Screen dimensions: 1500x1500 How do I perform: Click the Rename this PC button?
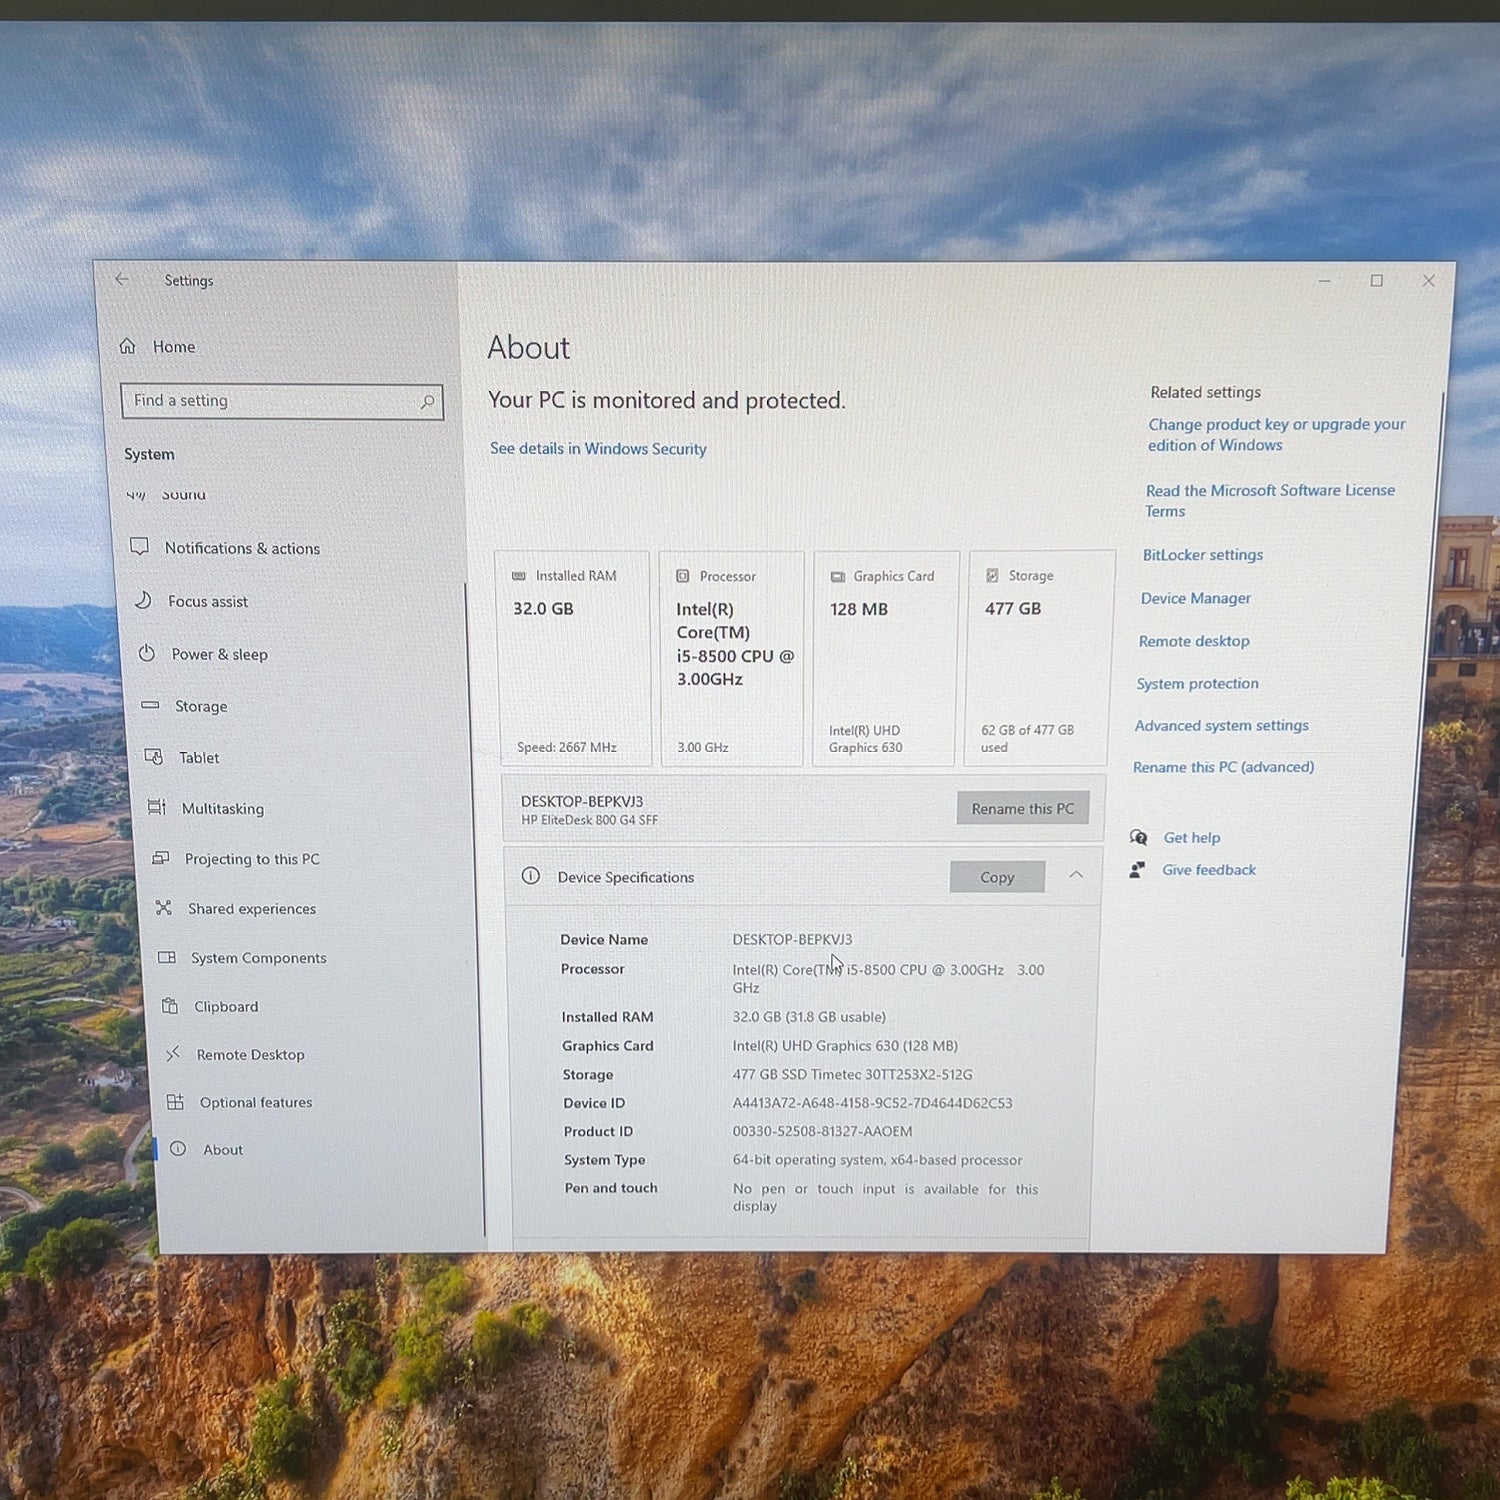coord(1022,808)
